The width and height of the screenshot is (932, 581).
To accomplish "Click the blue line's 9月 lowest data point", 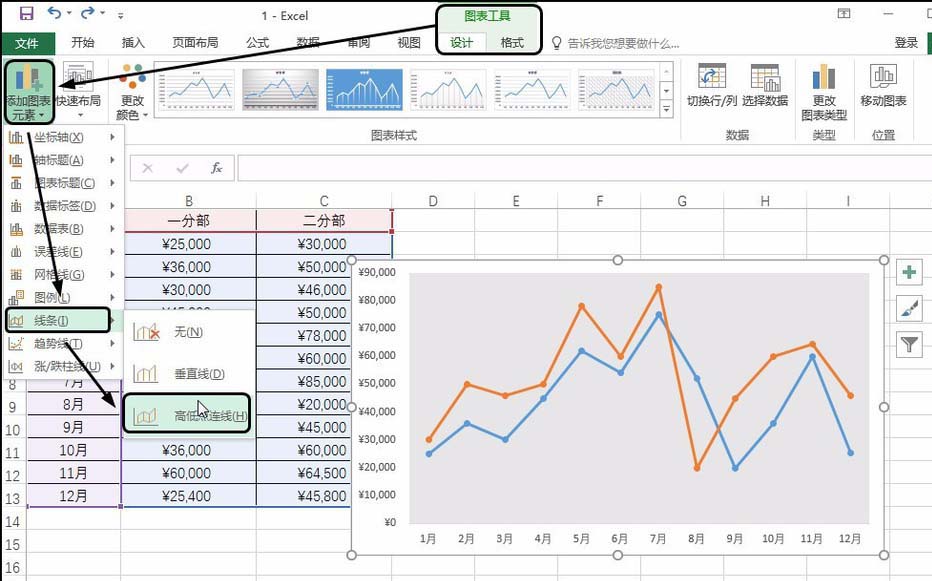I will pos(735,468).
